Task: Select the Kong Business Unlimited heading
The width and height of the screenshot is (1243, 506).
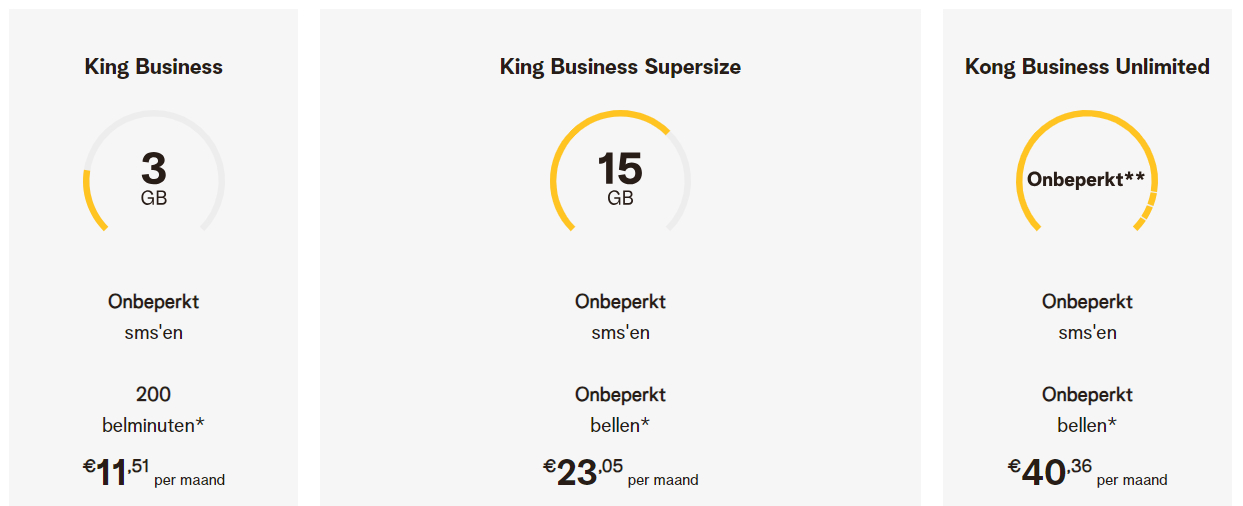Action: pos(1087,67)
